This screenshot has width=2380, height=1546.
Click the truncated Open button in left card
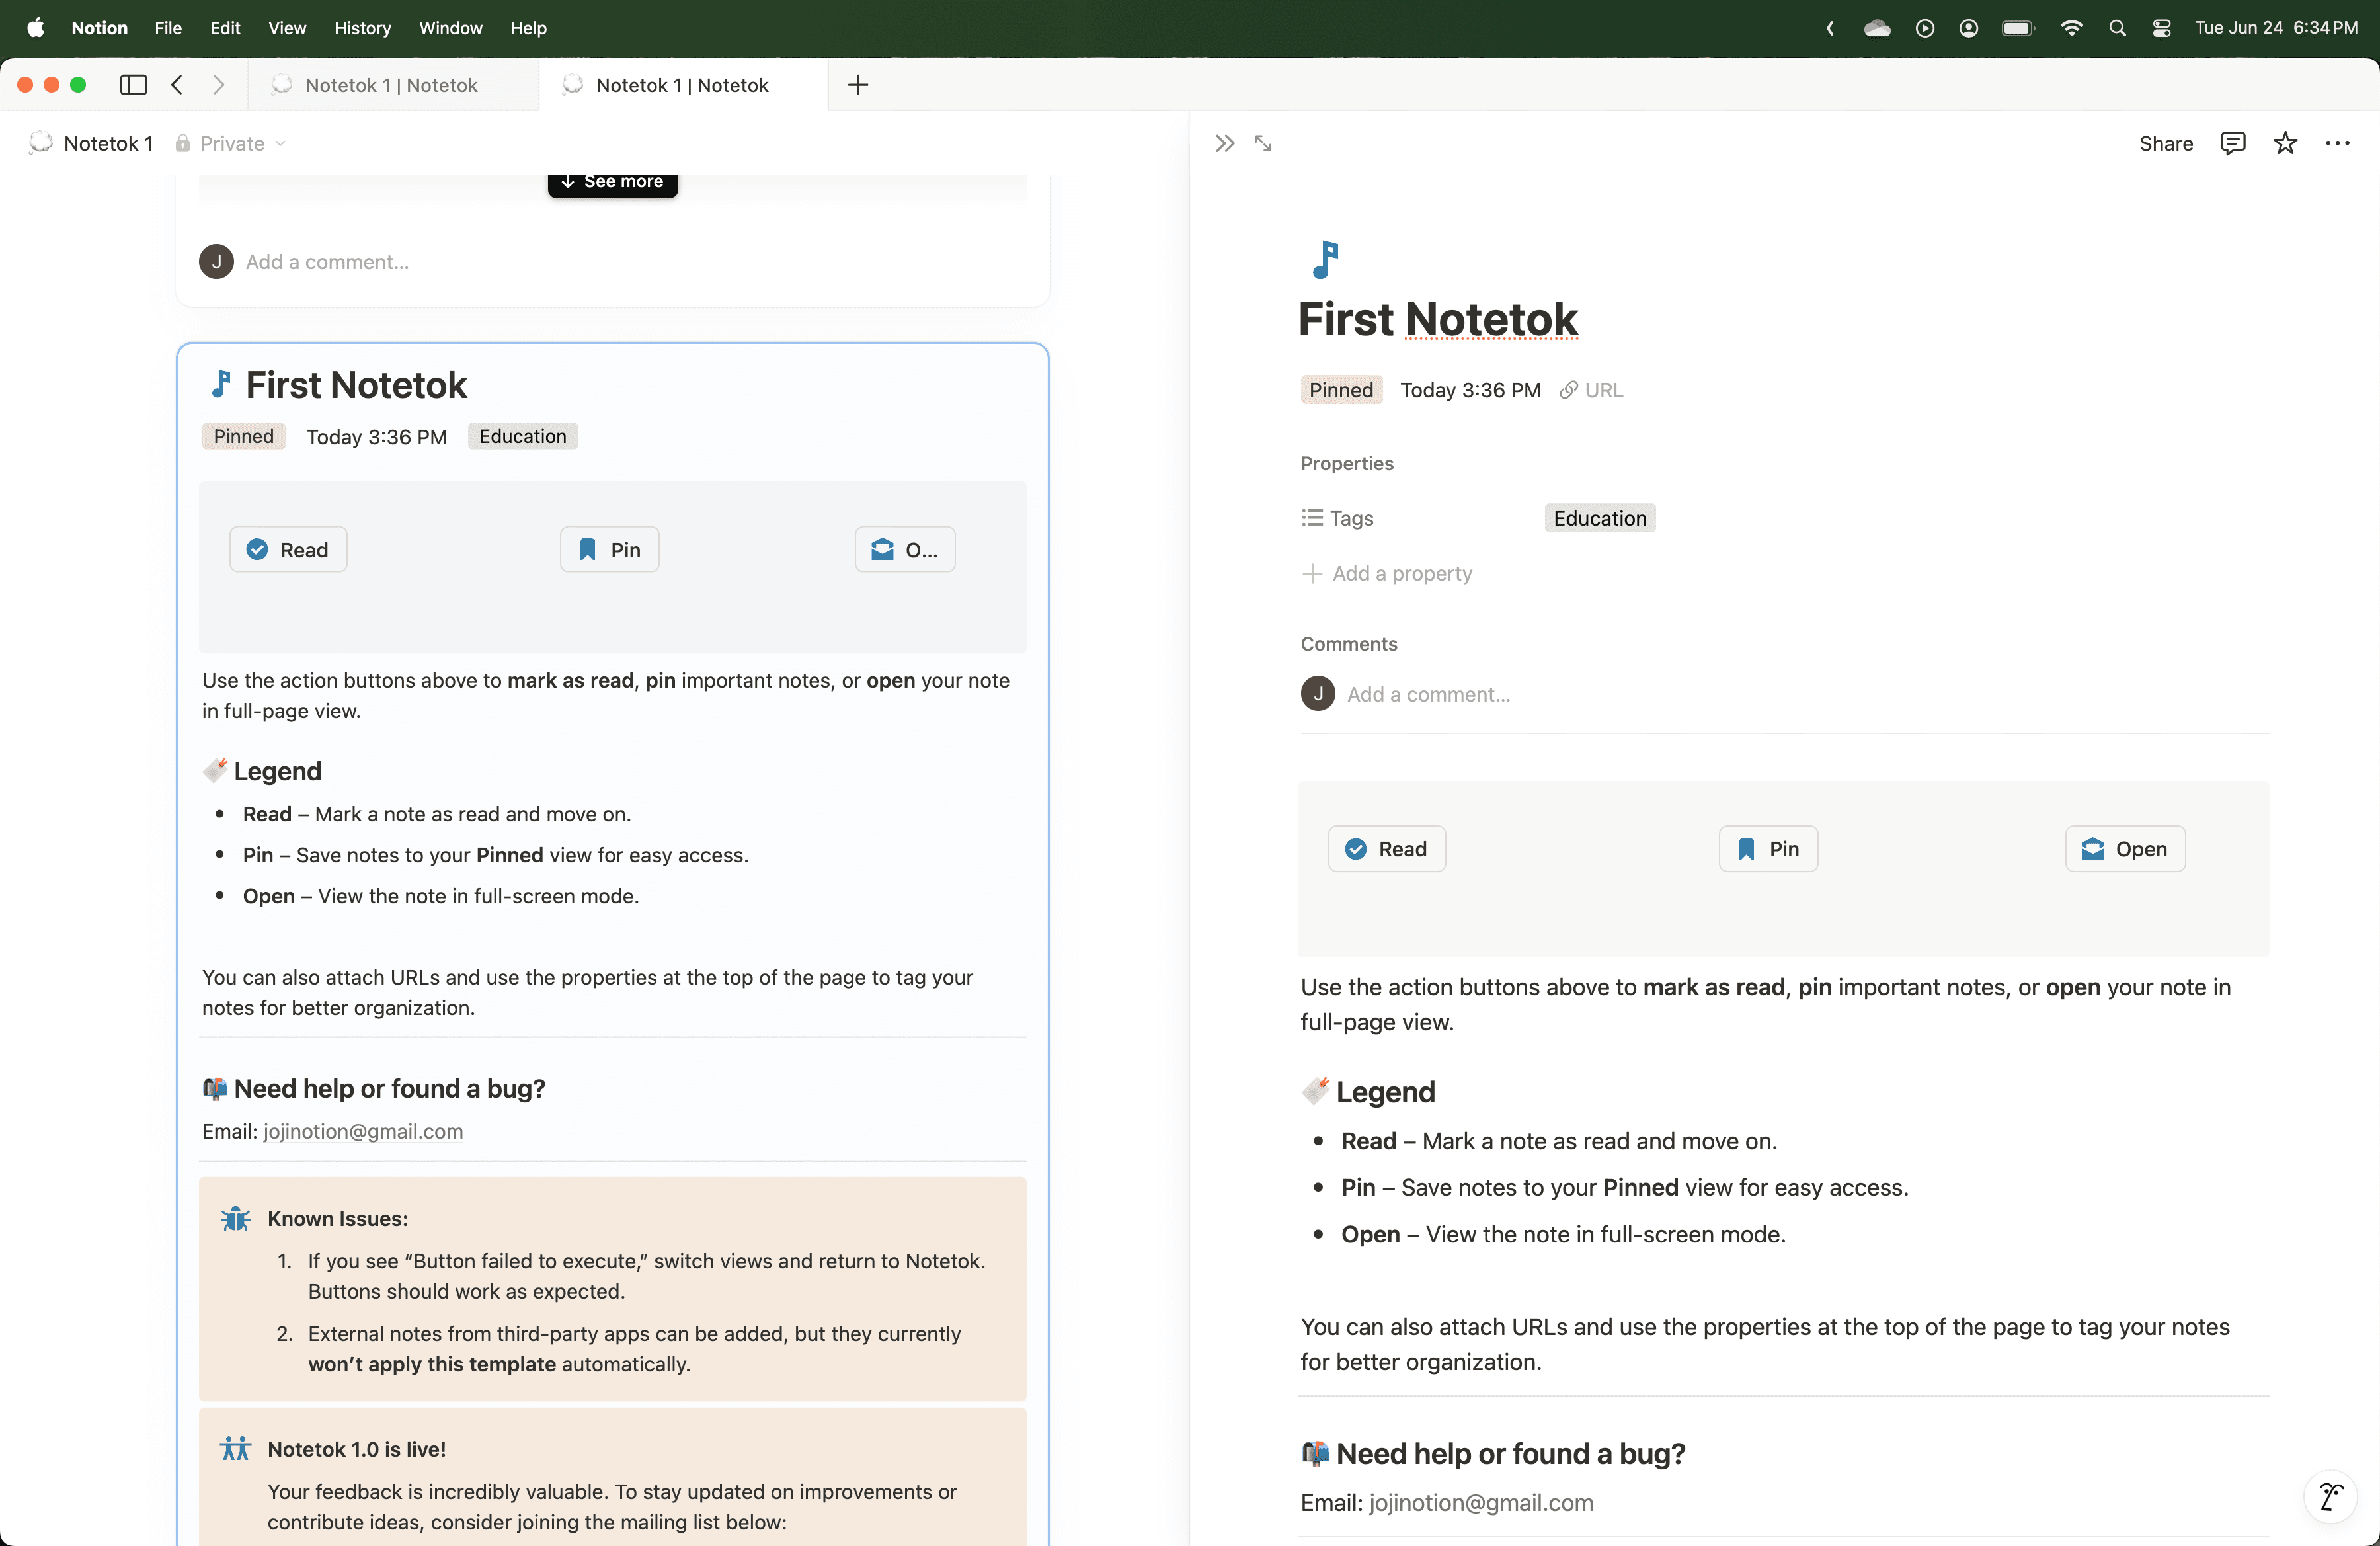(904, 549)
